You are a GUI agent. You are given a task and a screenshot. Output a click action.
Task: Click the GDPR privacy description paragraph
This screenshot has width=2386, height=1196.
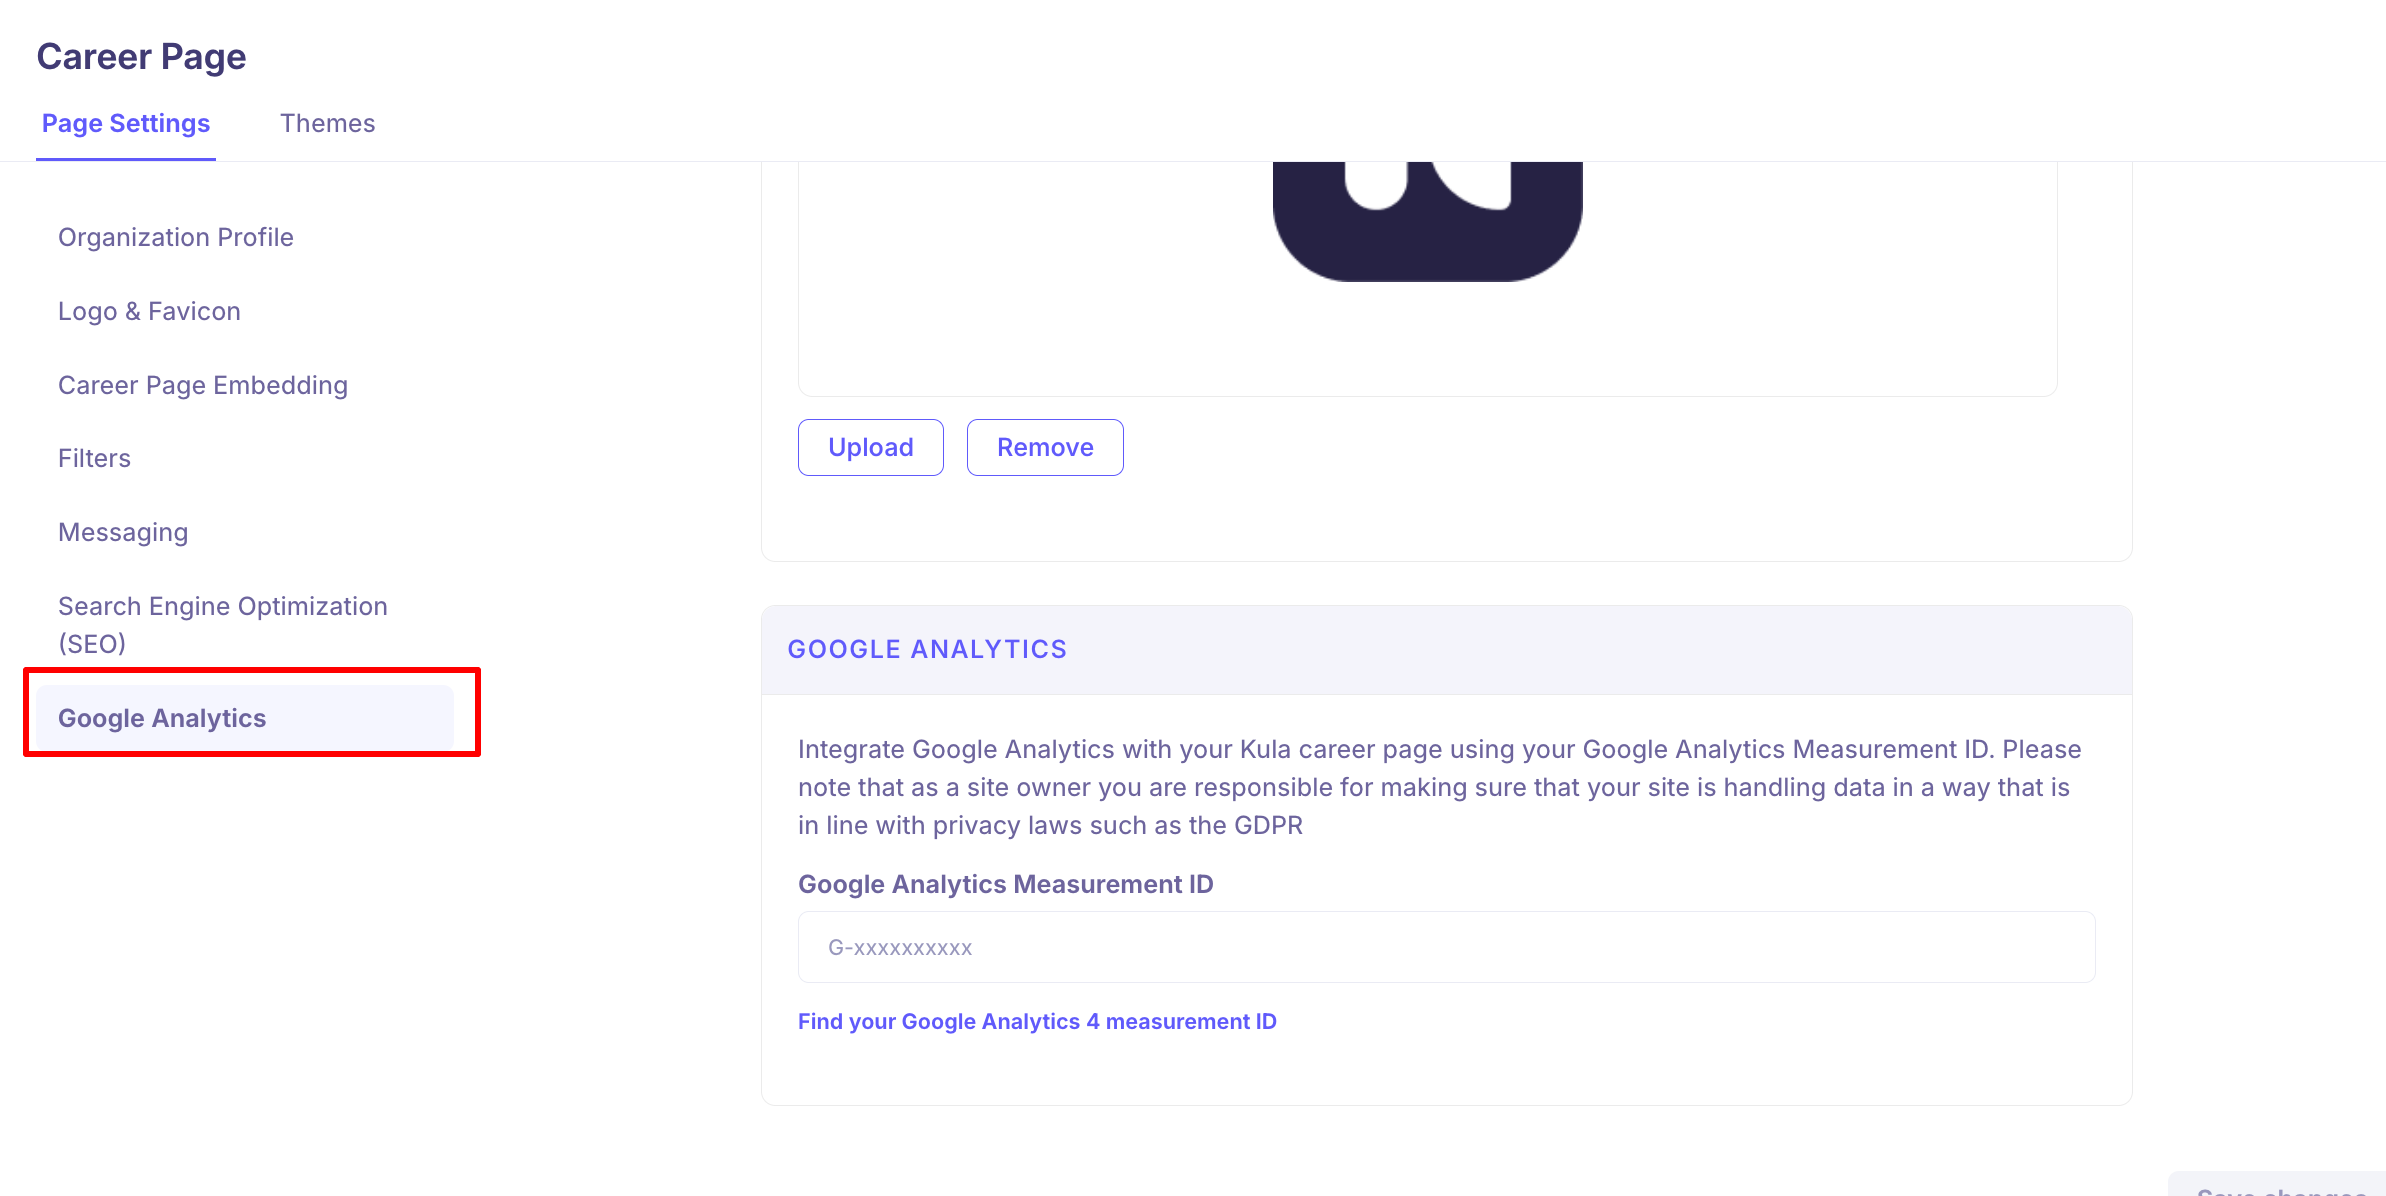pyautogui.click(x=1440, y=787)
